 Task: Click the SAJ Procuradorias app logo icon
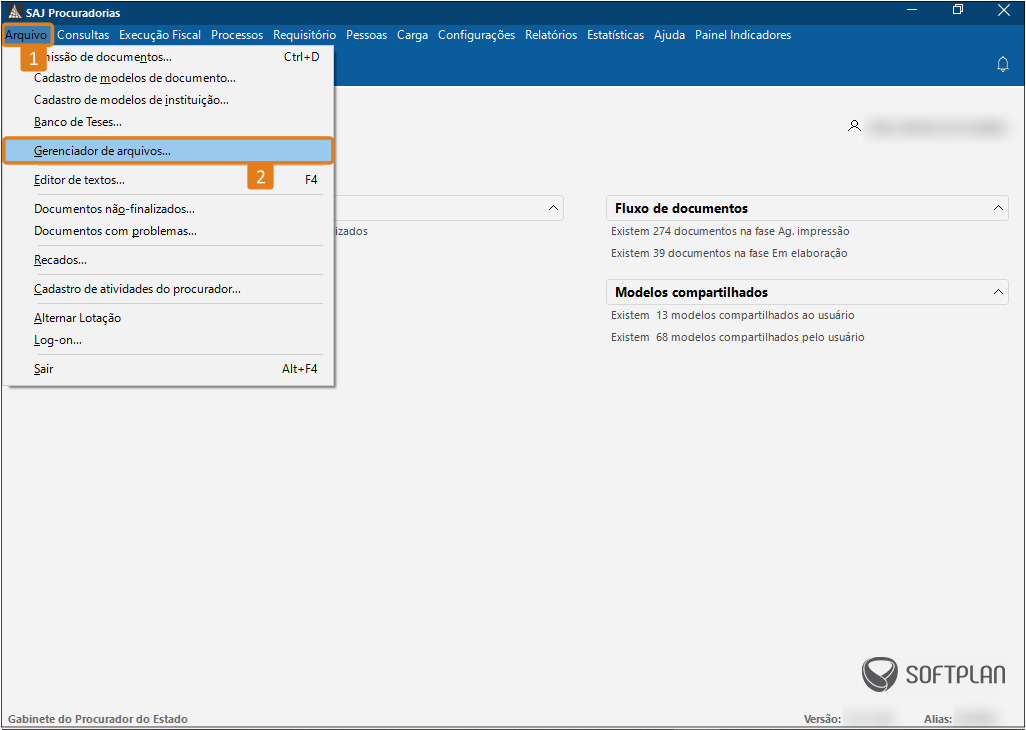[x=14, y=11]
